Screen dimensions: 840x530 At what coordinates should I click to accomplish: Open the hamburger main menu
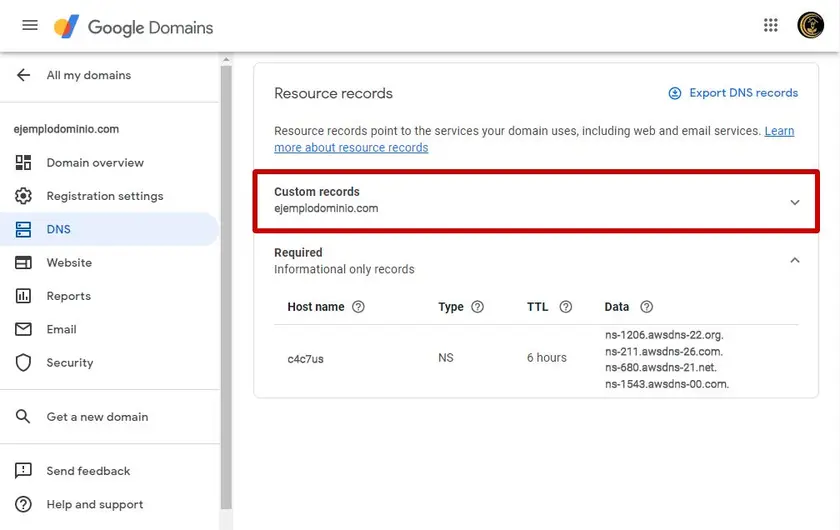point(30,25)
